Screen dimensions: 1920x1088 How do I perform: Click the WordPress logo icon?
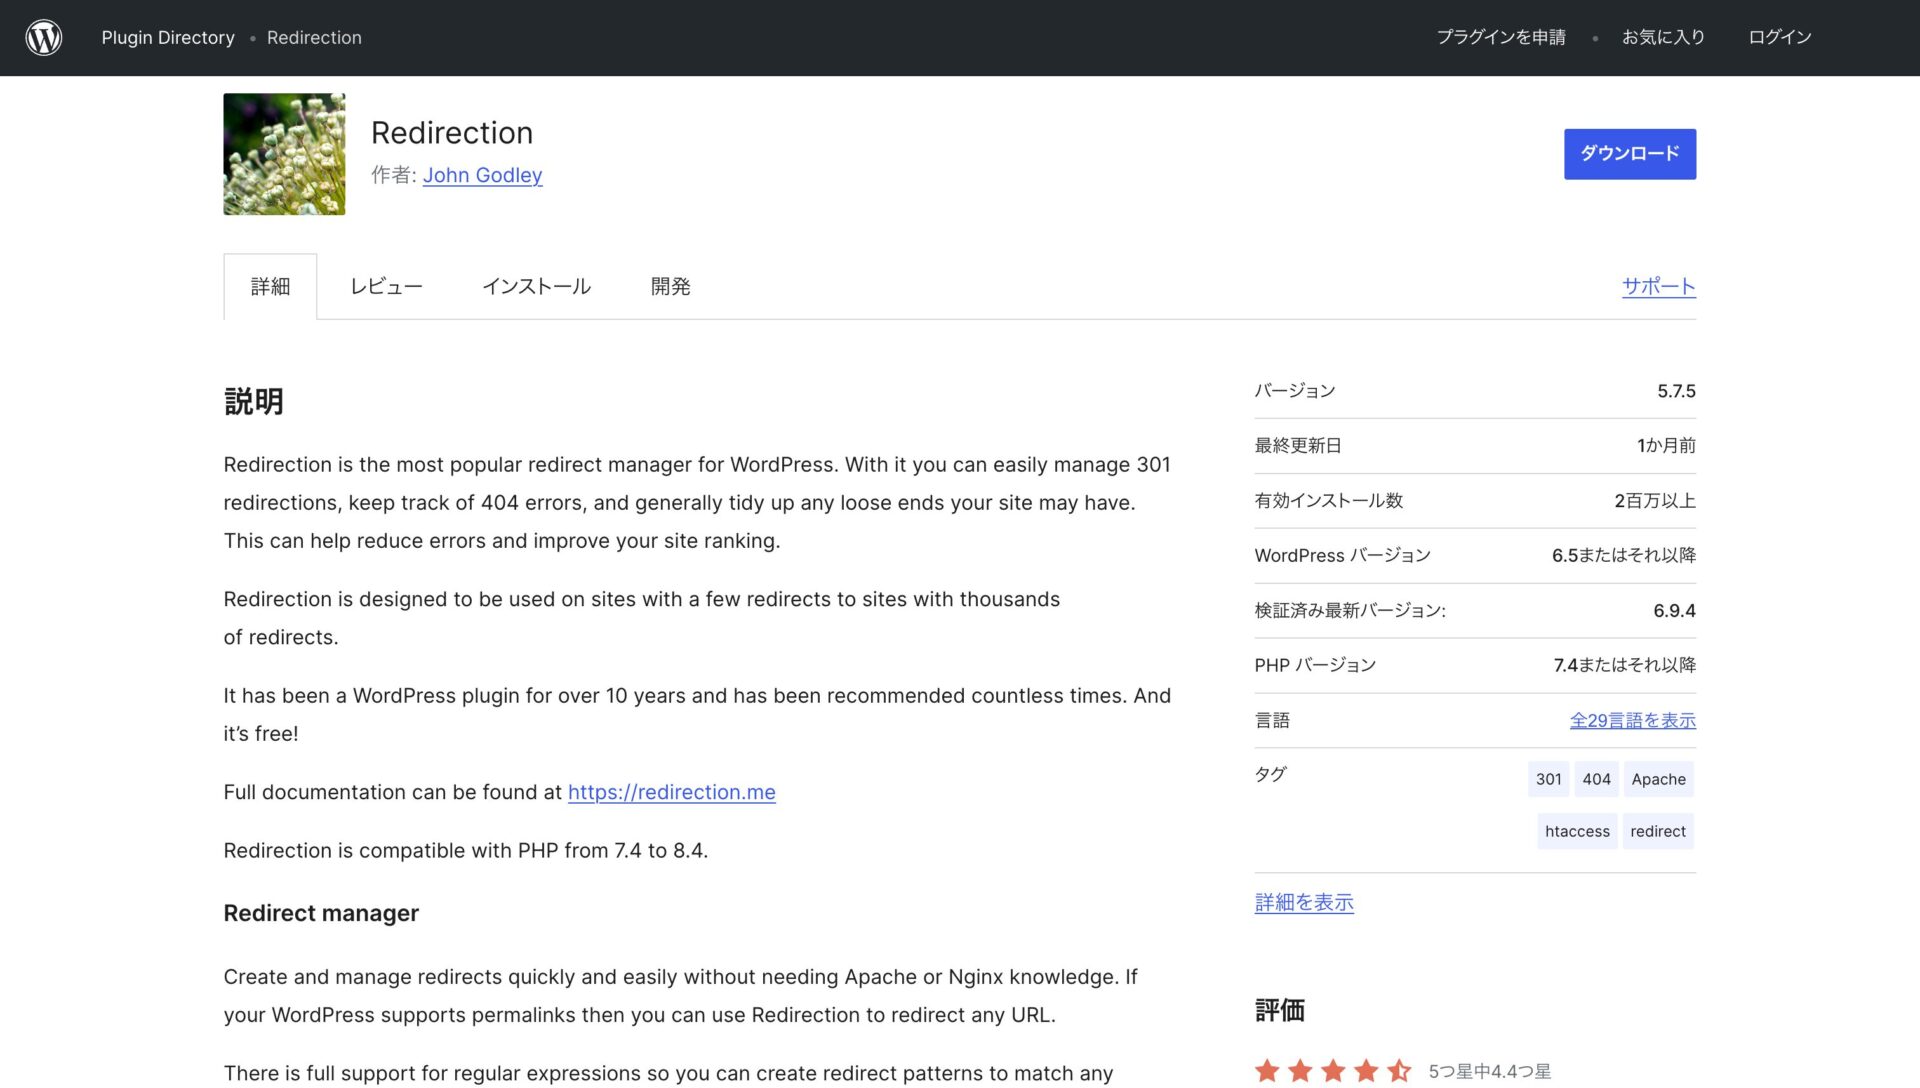click(x=44, y=38)
